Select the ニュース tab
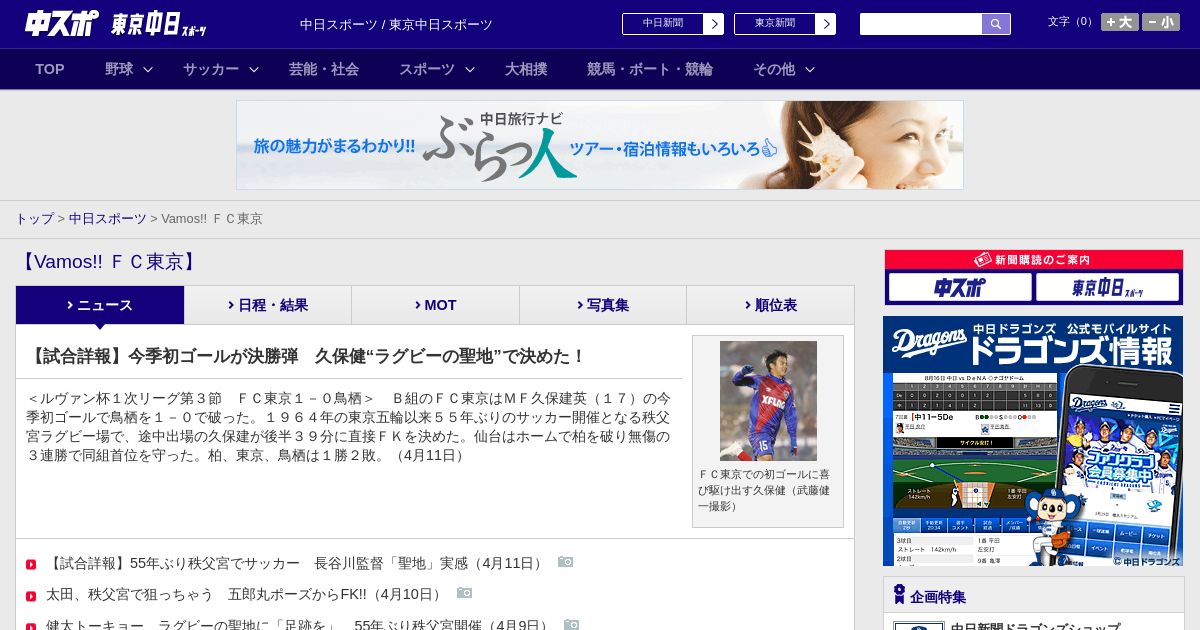1200x630 pixels. click(100, 305)
